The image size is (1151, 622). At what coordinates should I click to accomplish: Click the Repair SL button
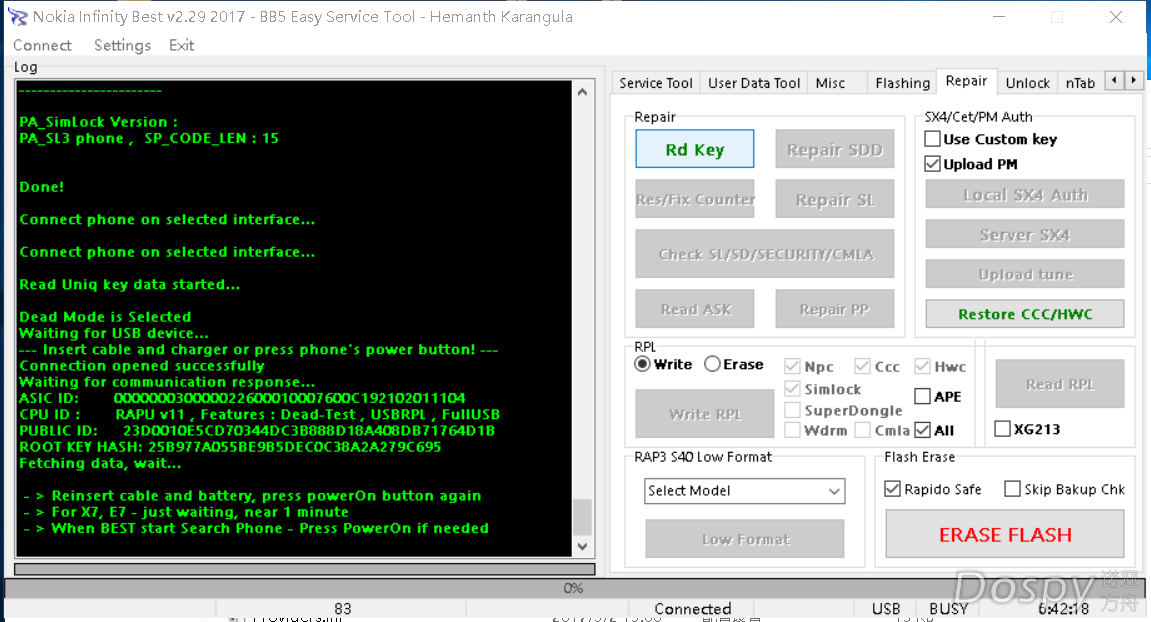835,199
